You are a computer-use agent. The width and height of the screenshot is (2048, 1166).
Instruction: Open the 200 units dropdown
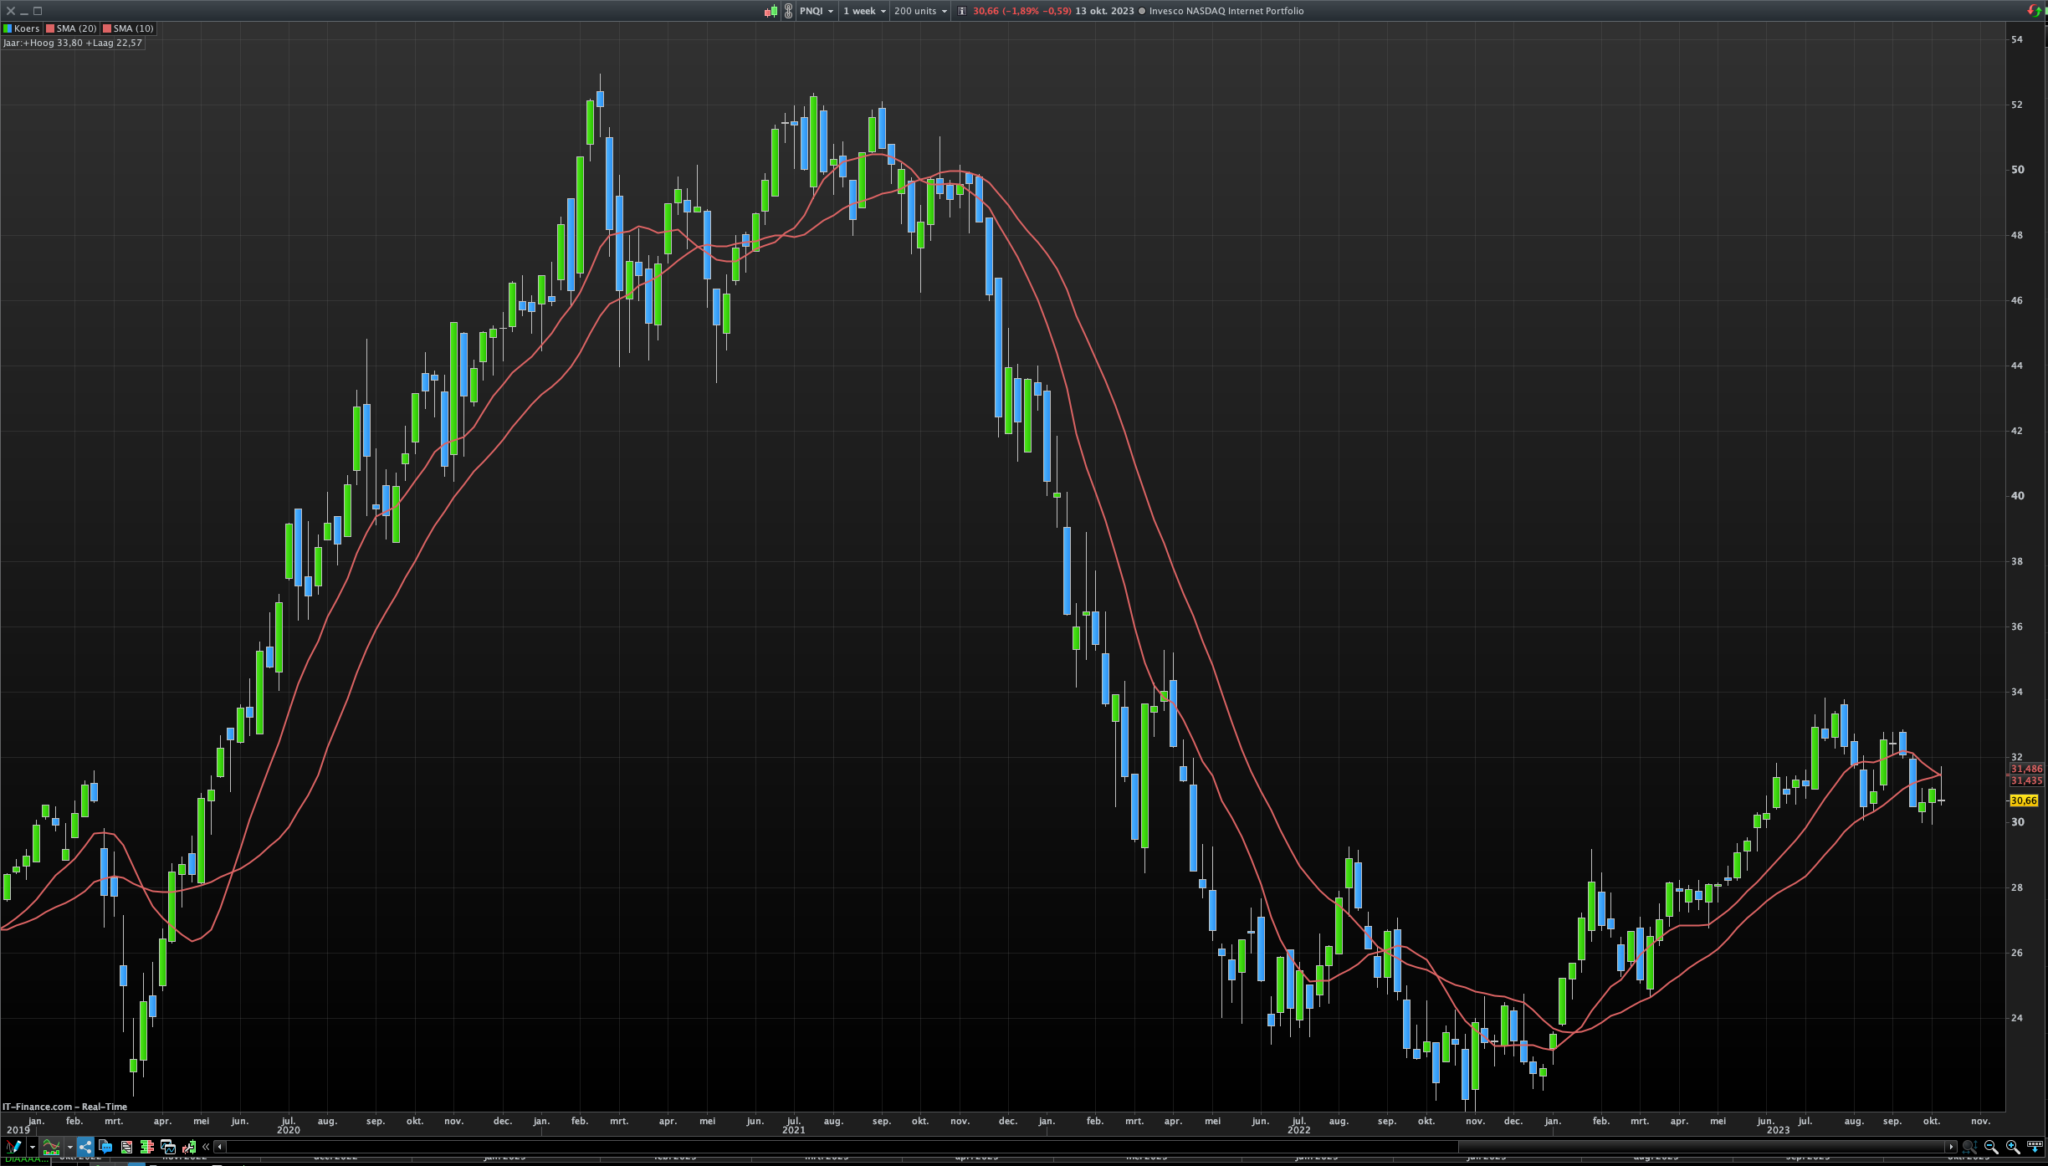point(920,11)
